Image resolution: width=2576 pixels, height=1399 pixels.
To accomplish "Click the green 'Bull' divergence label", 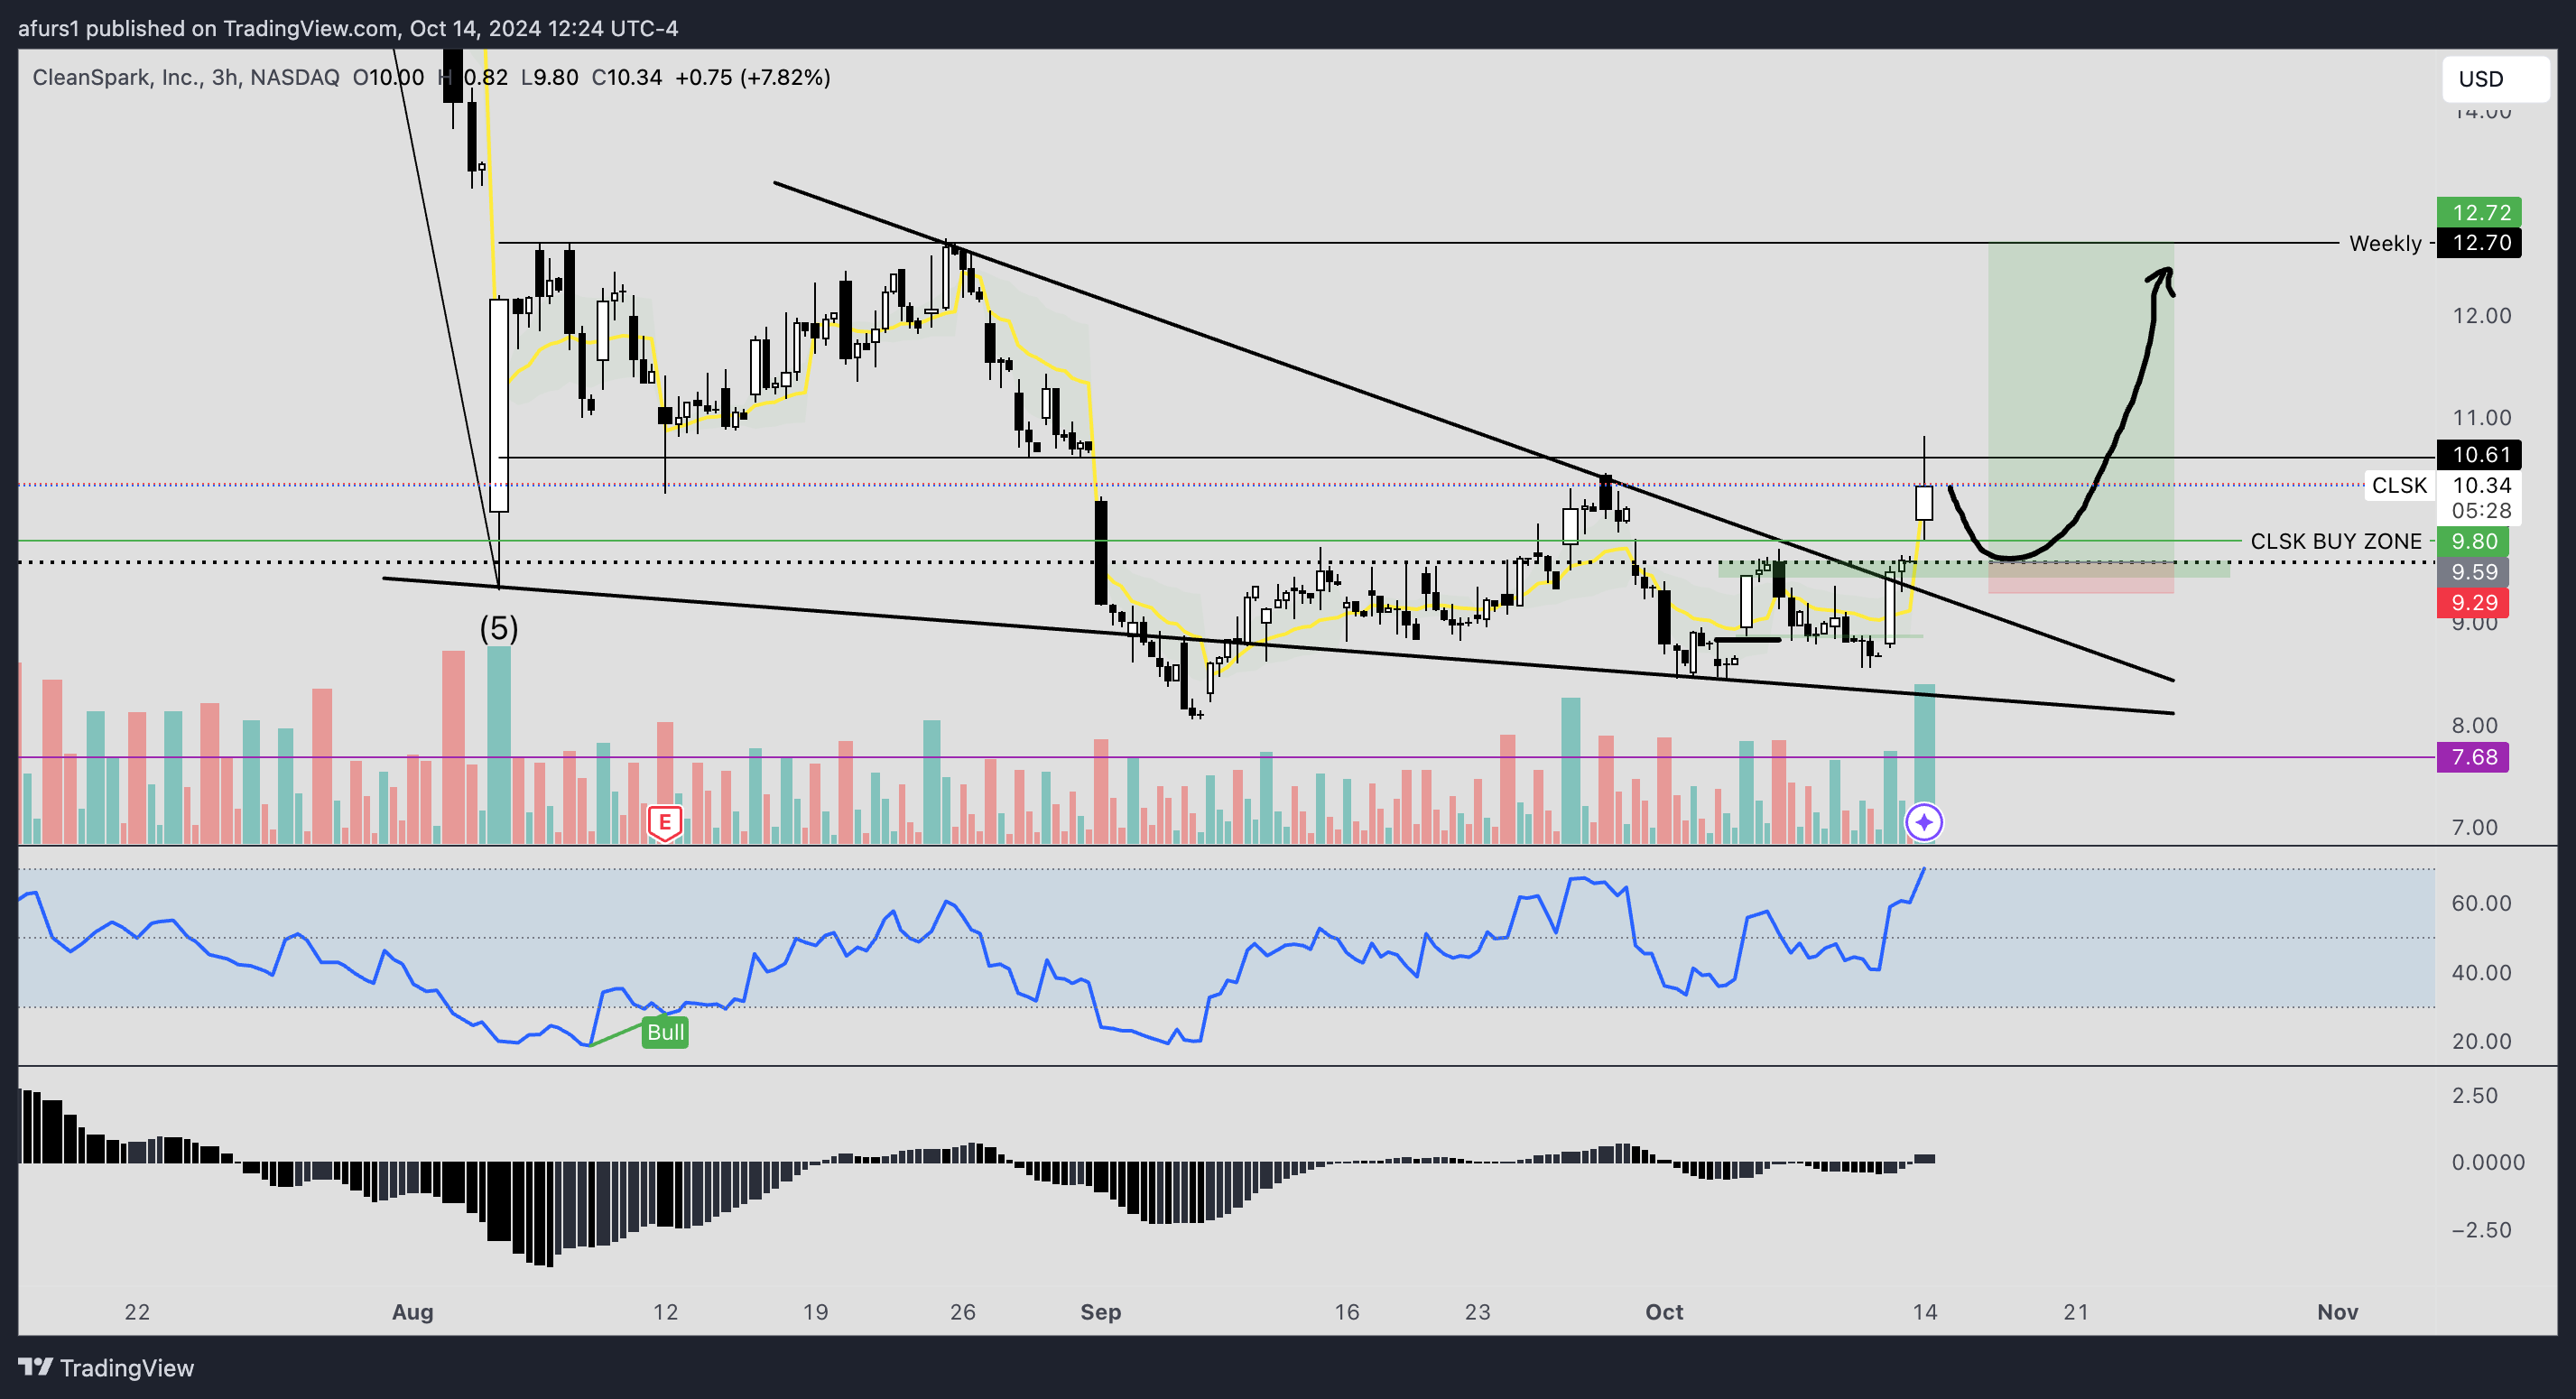I will 665,1032.
